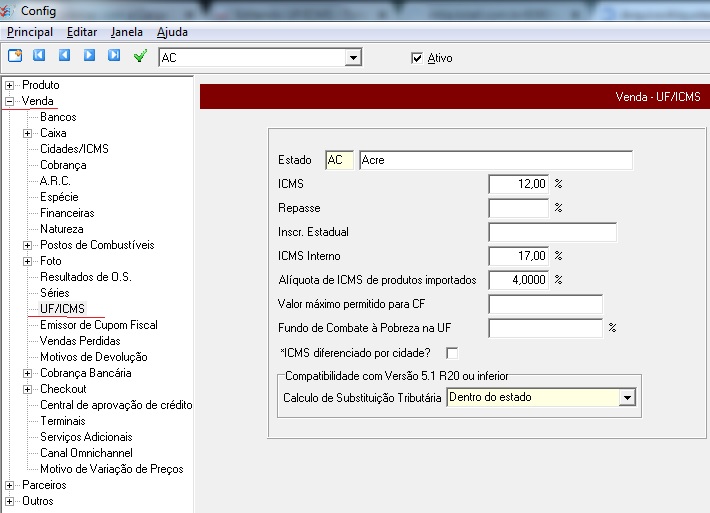Select Cidades/ICMS in the tree

click(x=74, y=149)
